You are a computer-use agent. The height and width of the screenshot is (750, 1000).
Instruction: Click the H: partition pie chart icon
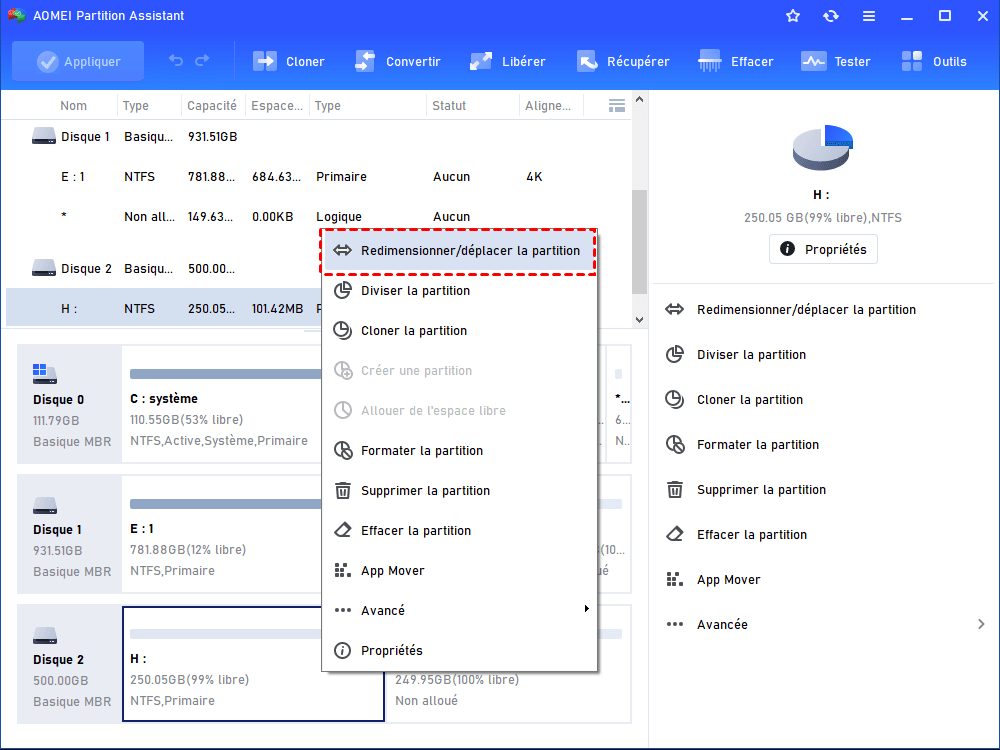click(x=823, y=147)
